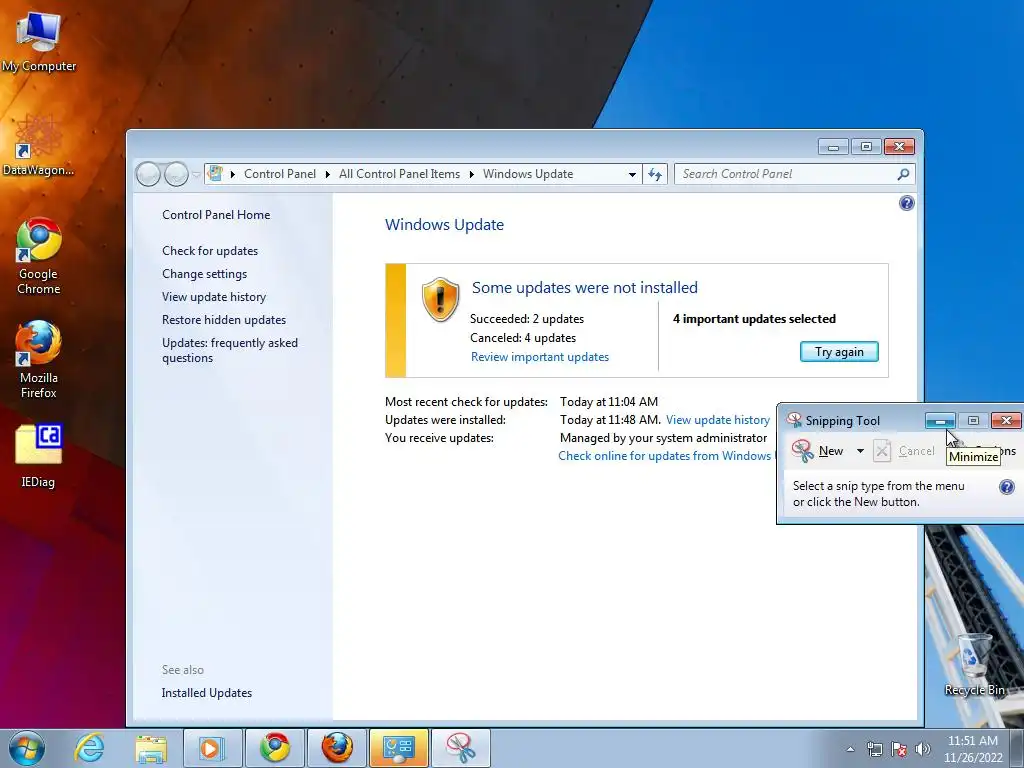Click search magnifier icon
The width and height of the screenshot is (1024, 768).
pyautogui.click(x=903, y=174)
